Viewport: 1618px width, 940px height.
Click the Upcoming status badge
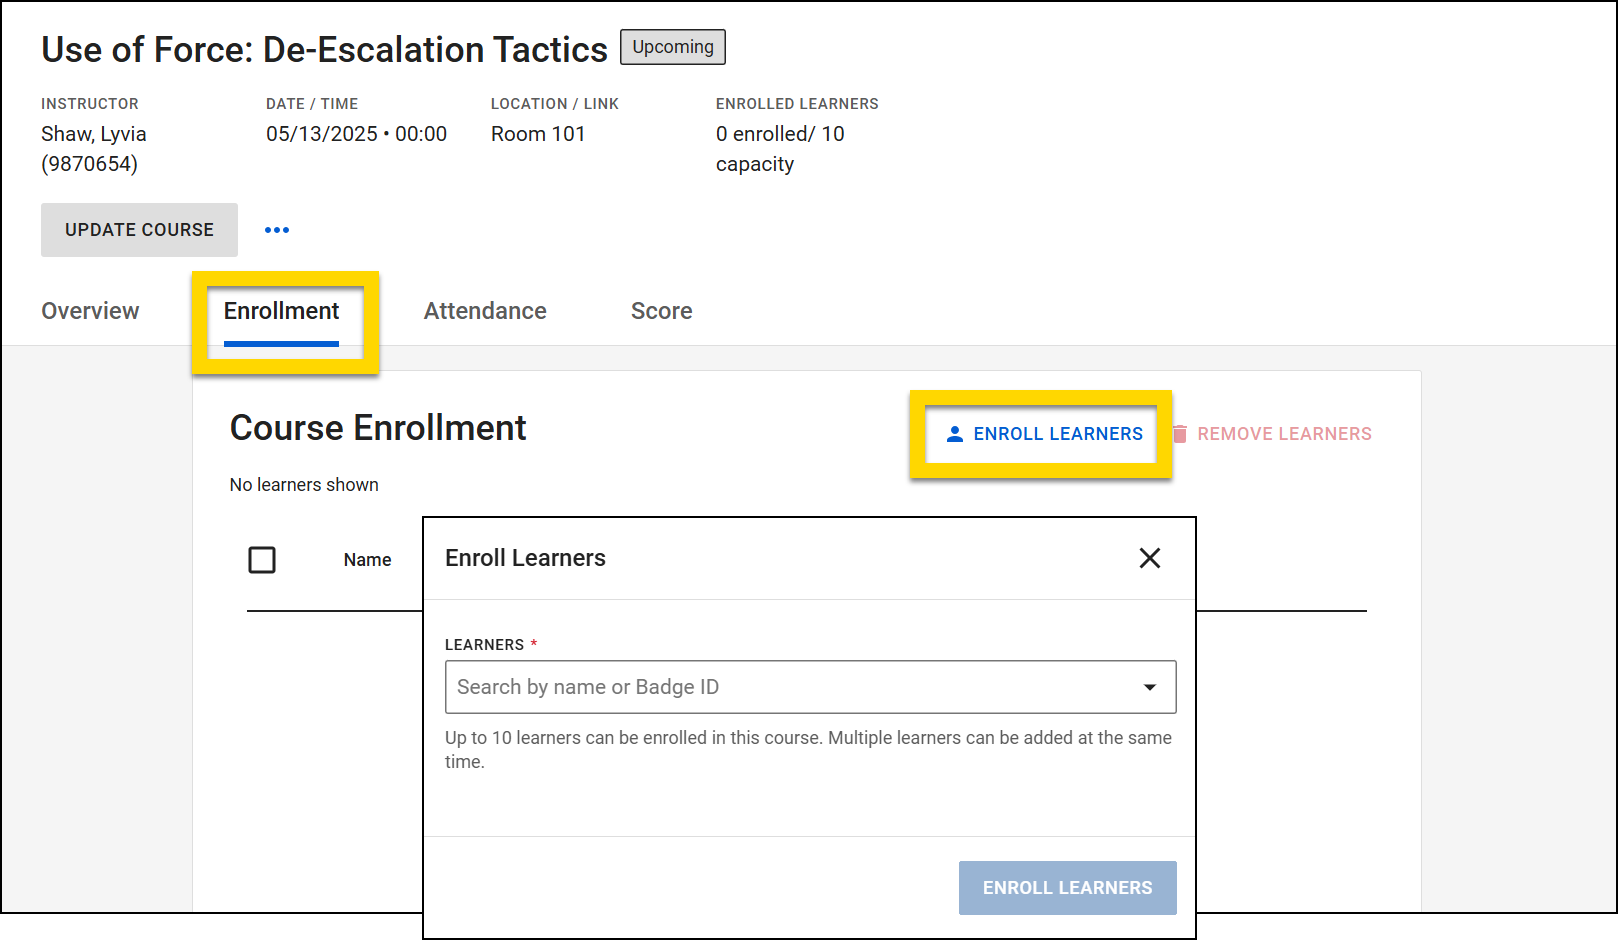(673, 47)
